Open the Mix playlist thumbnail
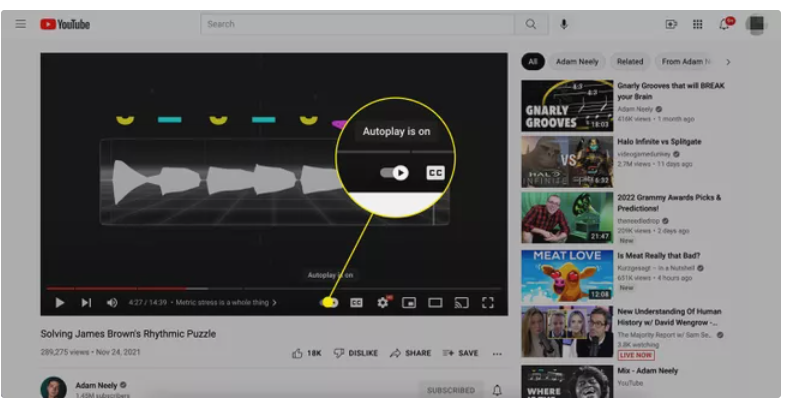This screenshot has width=798, height=410. coord(567,382)
